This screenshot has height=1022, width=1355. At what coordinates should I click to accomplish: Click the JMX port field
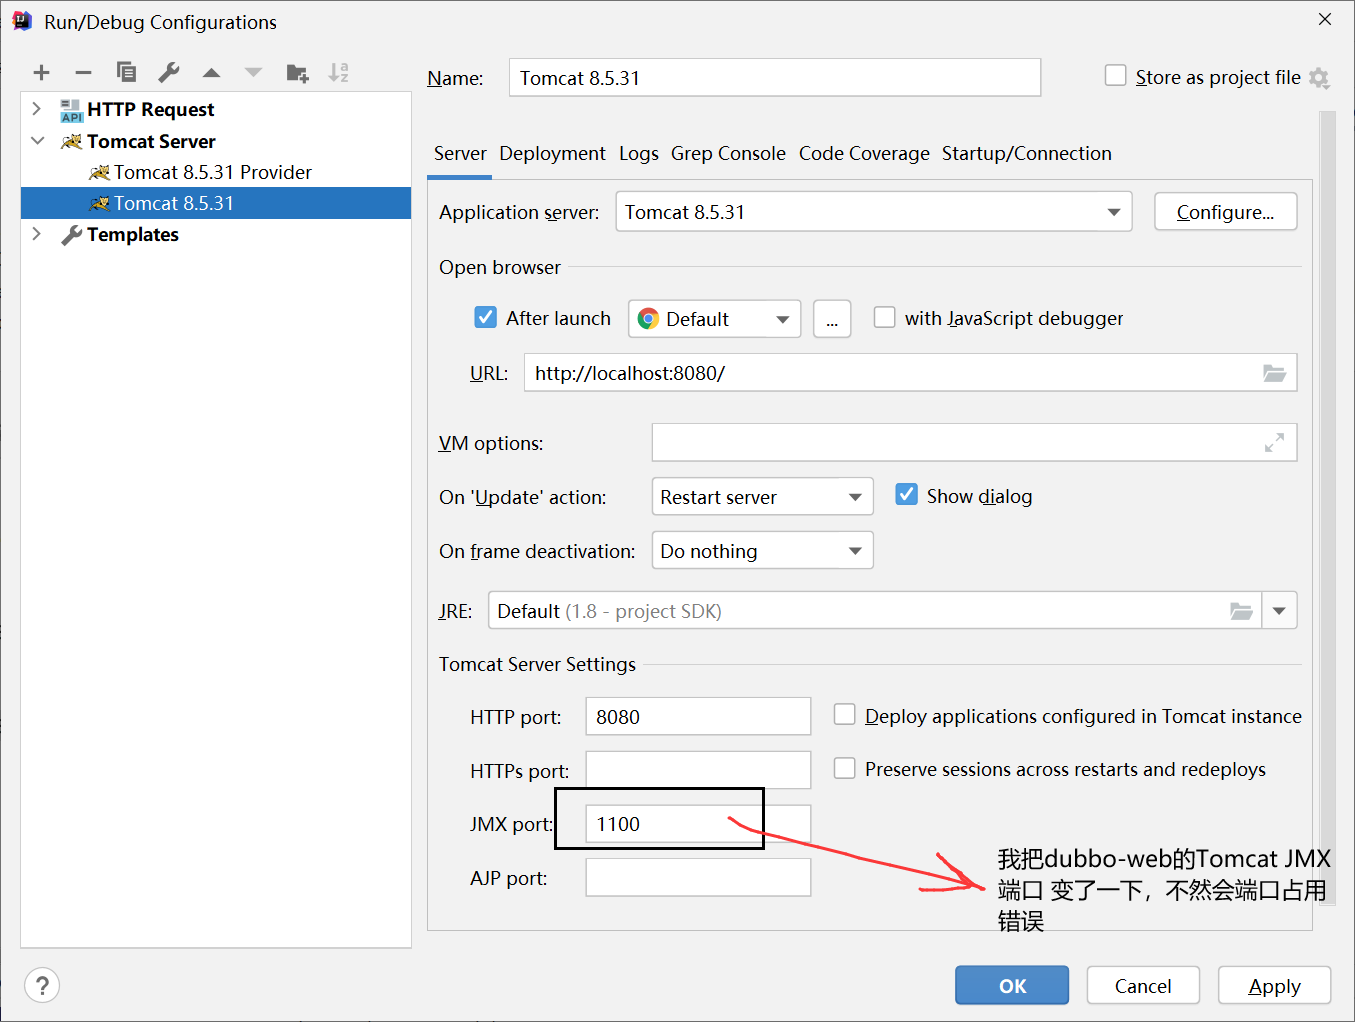[x=698, y=824]
